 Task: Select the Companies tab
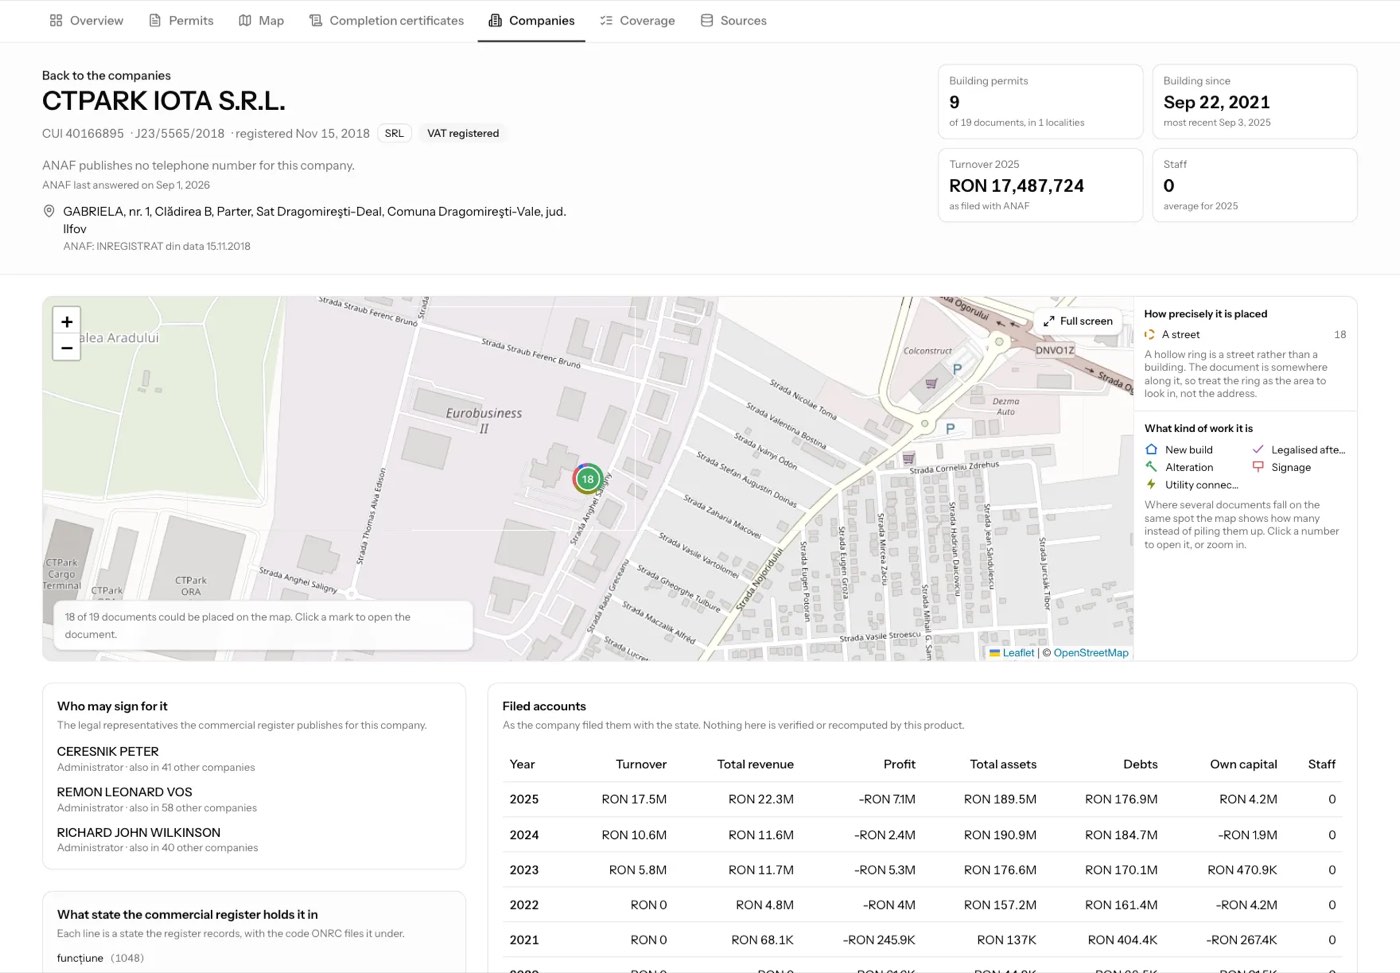(x=531, y=20)
